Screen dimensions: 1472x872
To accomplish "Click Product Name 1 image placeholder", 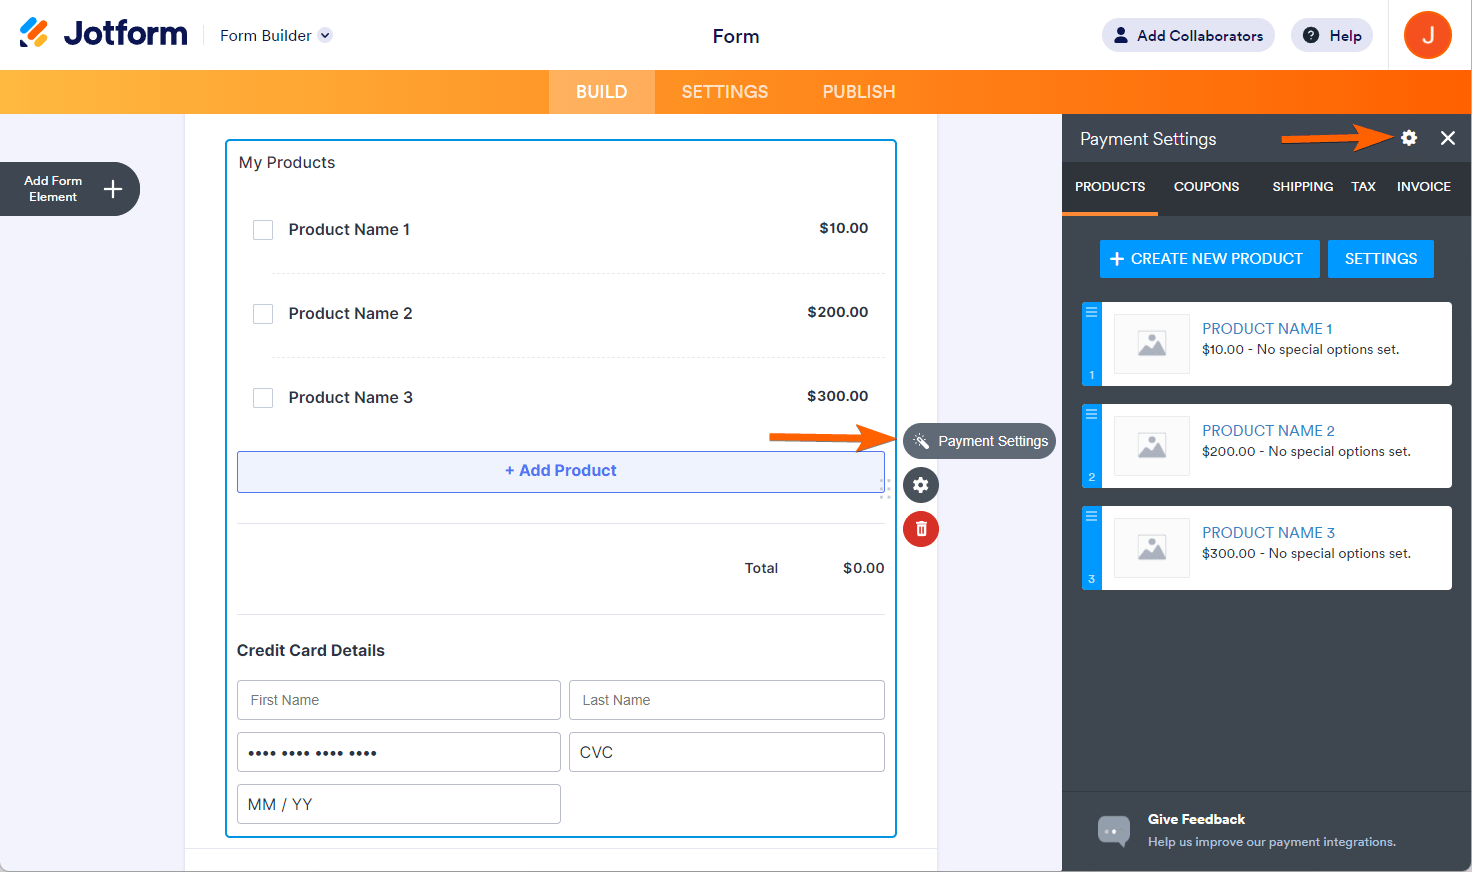I will (x=1152, y=344).
